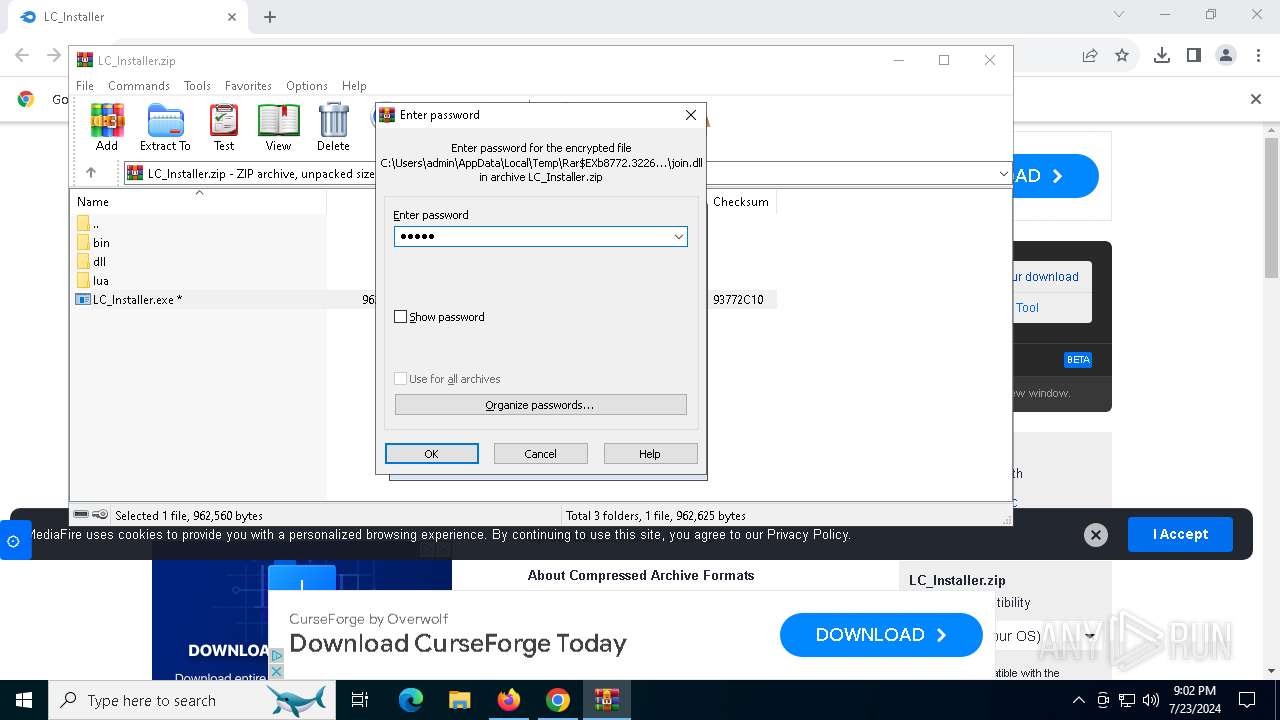Open Microsoft Edge from the taskbar

point(411,700)
